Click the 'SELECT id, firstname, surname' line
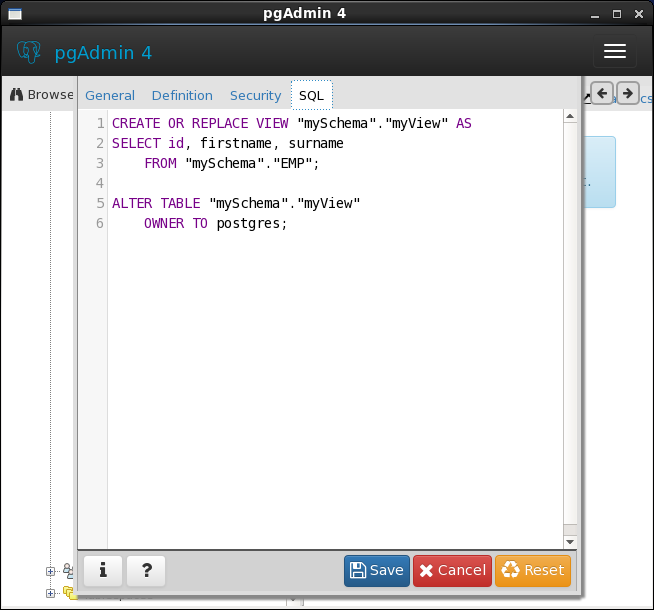654x610 pixels. pyautogui.click(x=228, y=143)
